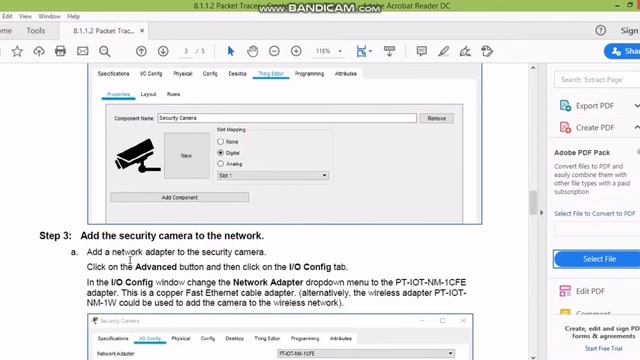The height and width of the screenshot is (360, 640).
Task: Close the 8.1.1.2 Packet Tracer tab
Action: (x=142, y=31)
